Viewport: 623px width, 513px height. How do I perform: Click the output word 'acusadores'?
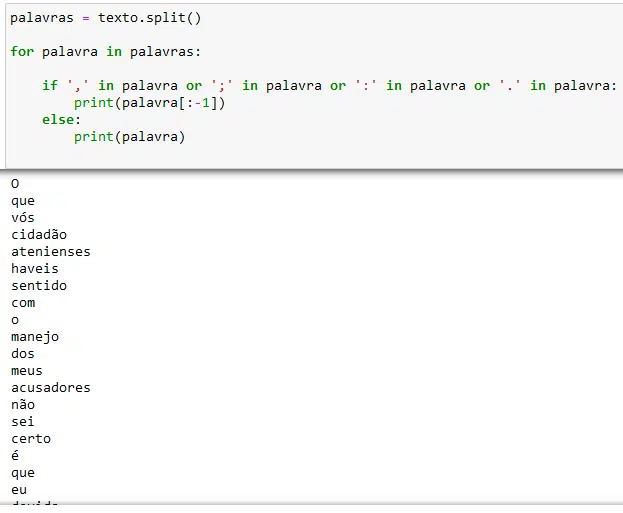(51, 387)
